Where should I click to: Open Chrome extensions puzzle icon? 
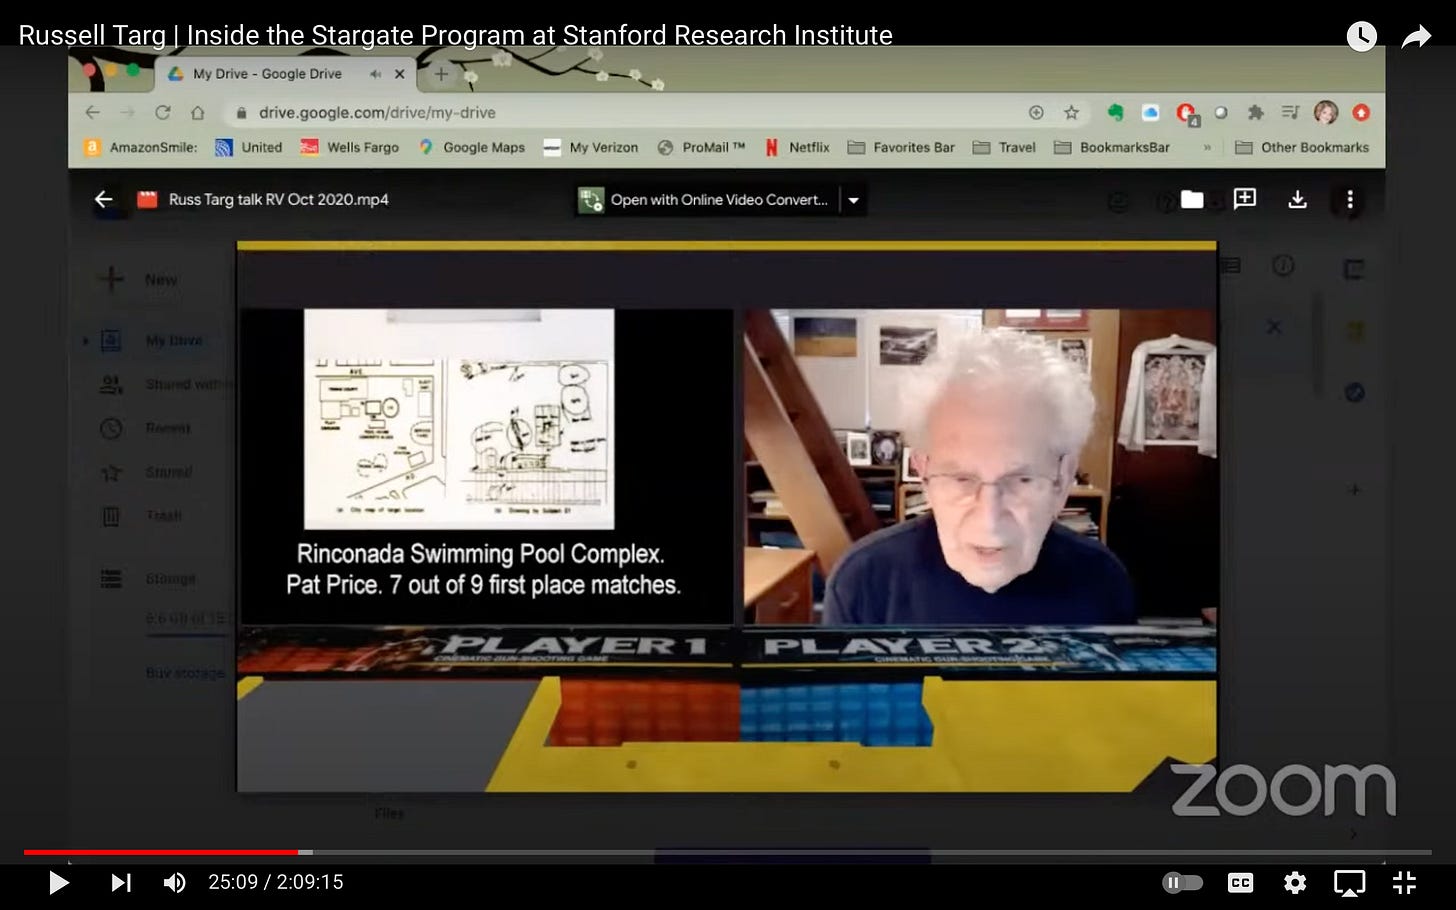coord(1256,112)
